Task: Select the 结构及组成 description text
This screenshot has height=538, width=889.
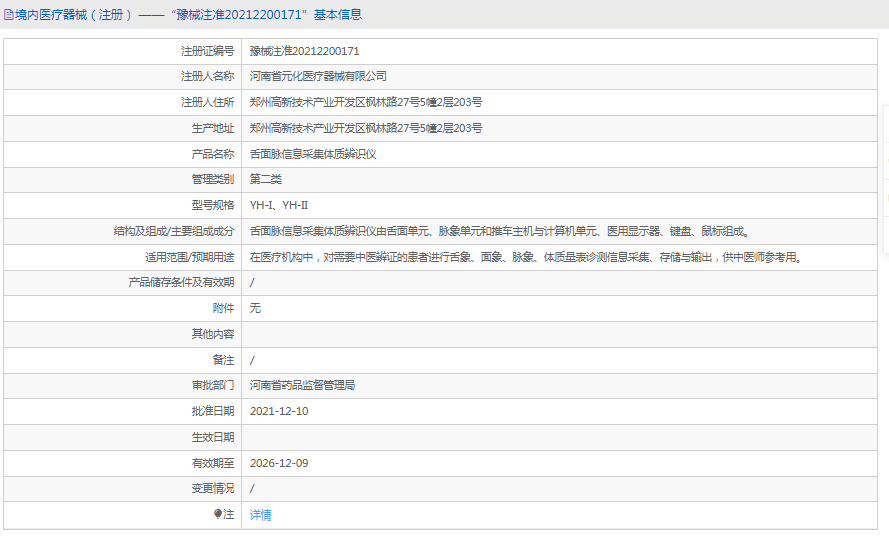Action: point(499,231)
